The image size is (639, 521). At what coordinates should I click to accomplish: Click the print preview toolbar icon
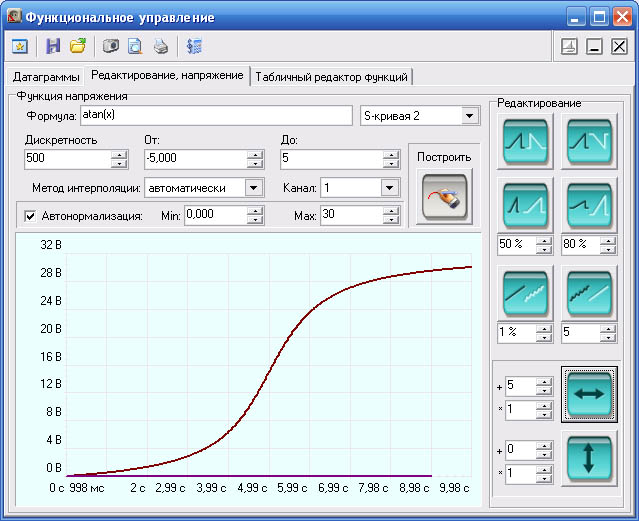point(134,46)
